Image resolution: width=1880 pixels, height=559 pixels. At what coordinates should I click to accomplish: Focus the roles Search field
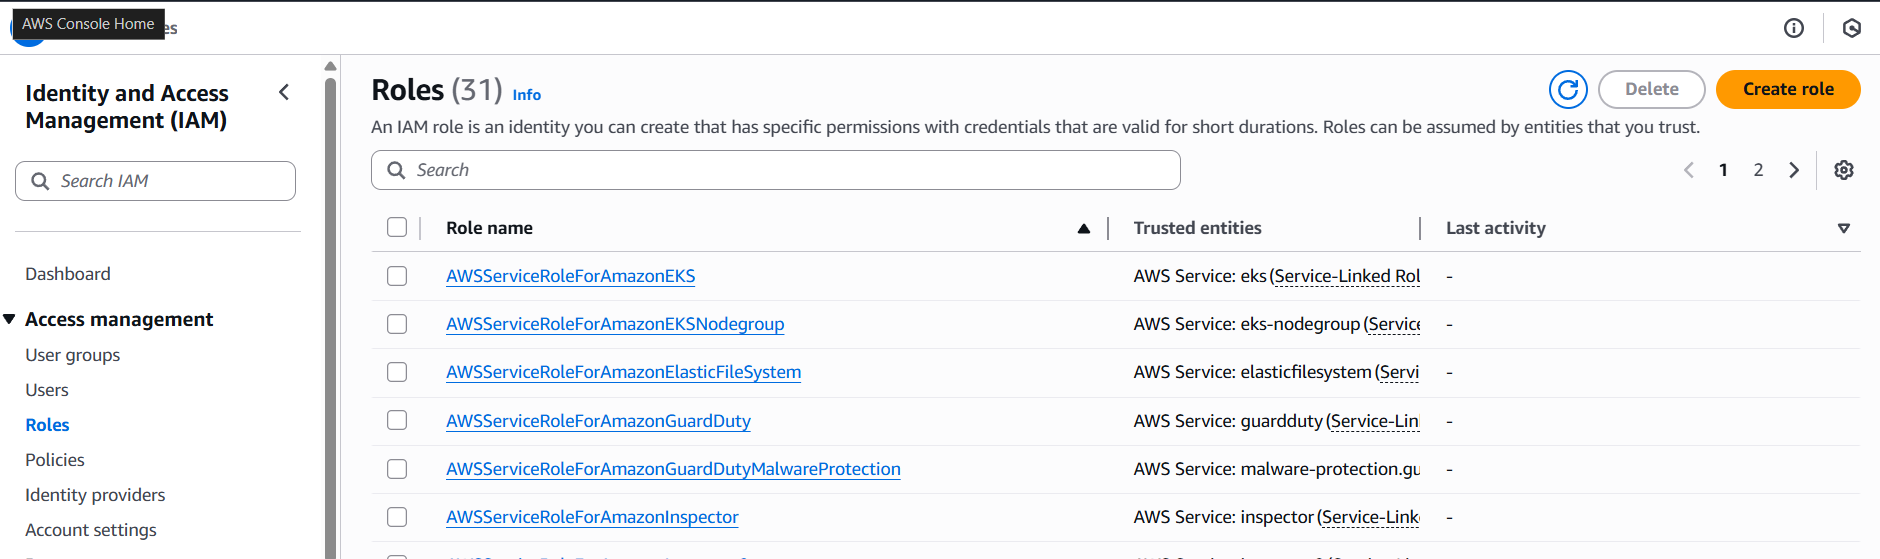(775, 170)
